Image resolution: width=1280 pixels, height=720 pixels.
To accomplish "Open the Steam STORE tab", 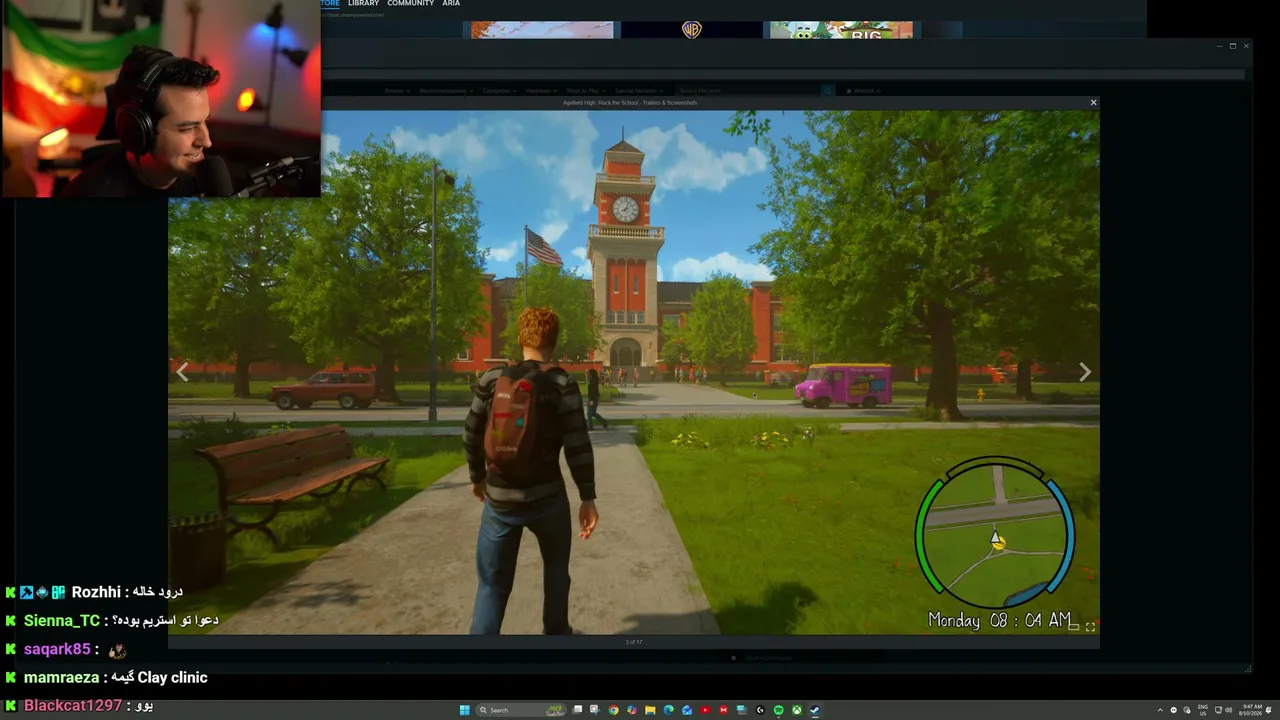I will (x=330, y=3).
